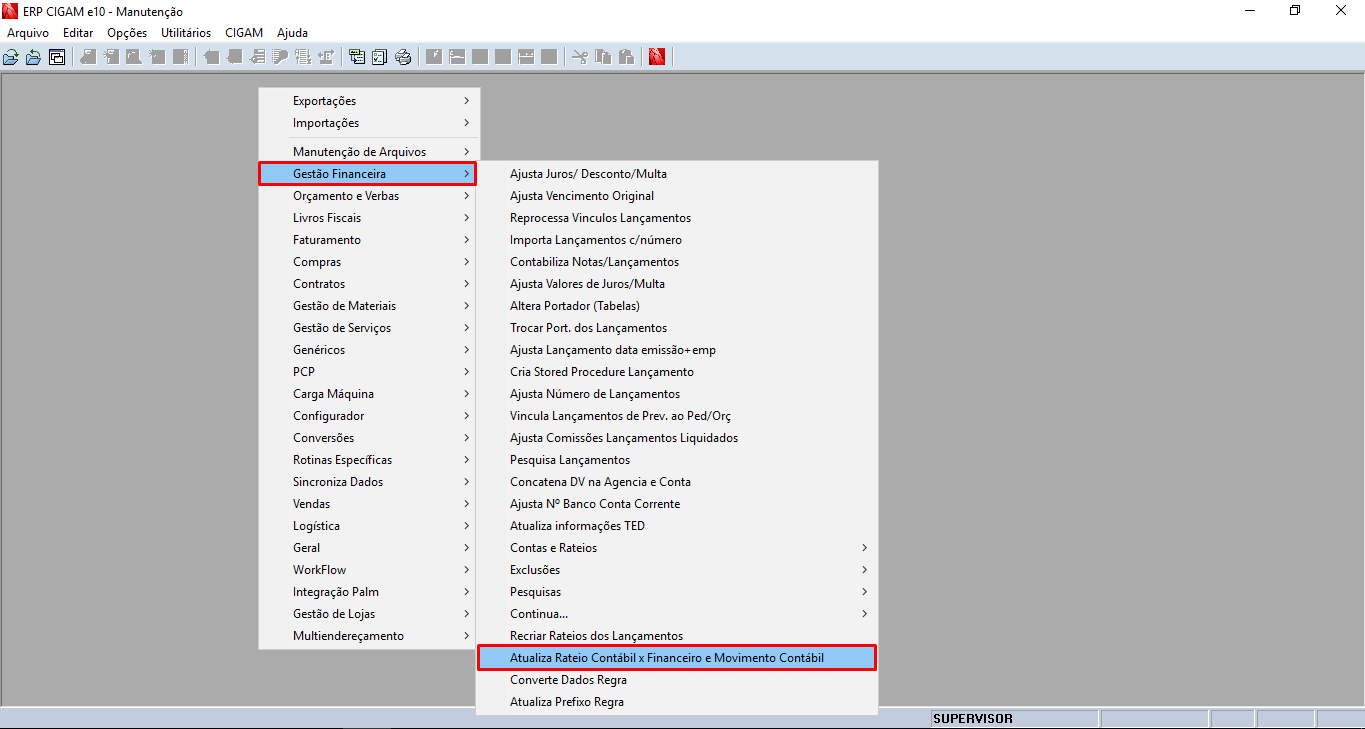Expand the Exportações submenu arrow
The height and width of the screenshot is (729, 1365).
[466, 101]
